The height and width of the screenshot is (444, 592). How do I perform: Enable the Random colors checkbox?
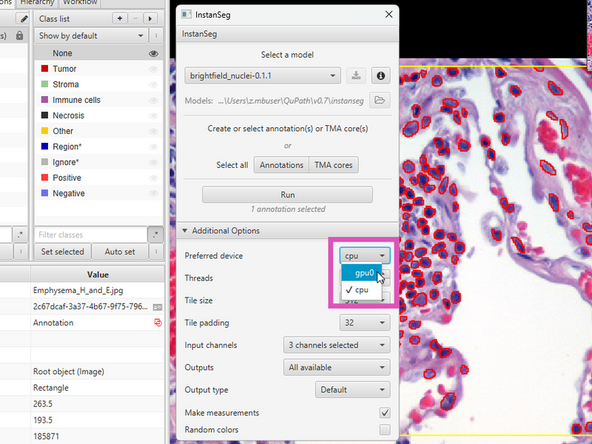(x=385, y=429)
